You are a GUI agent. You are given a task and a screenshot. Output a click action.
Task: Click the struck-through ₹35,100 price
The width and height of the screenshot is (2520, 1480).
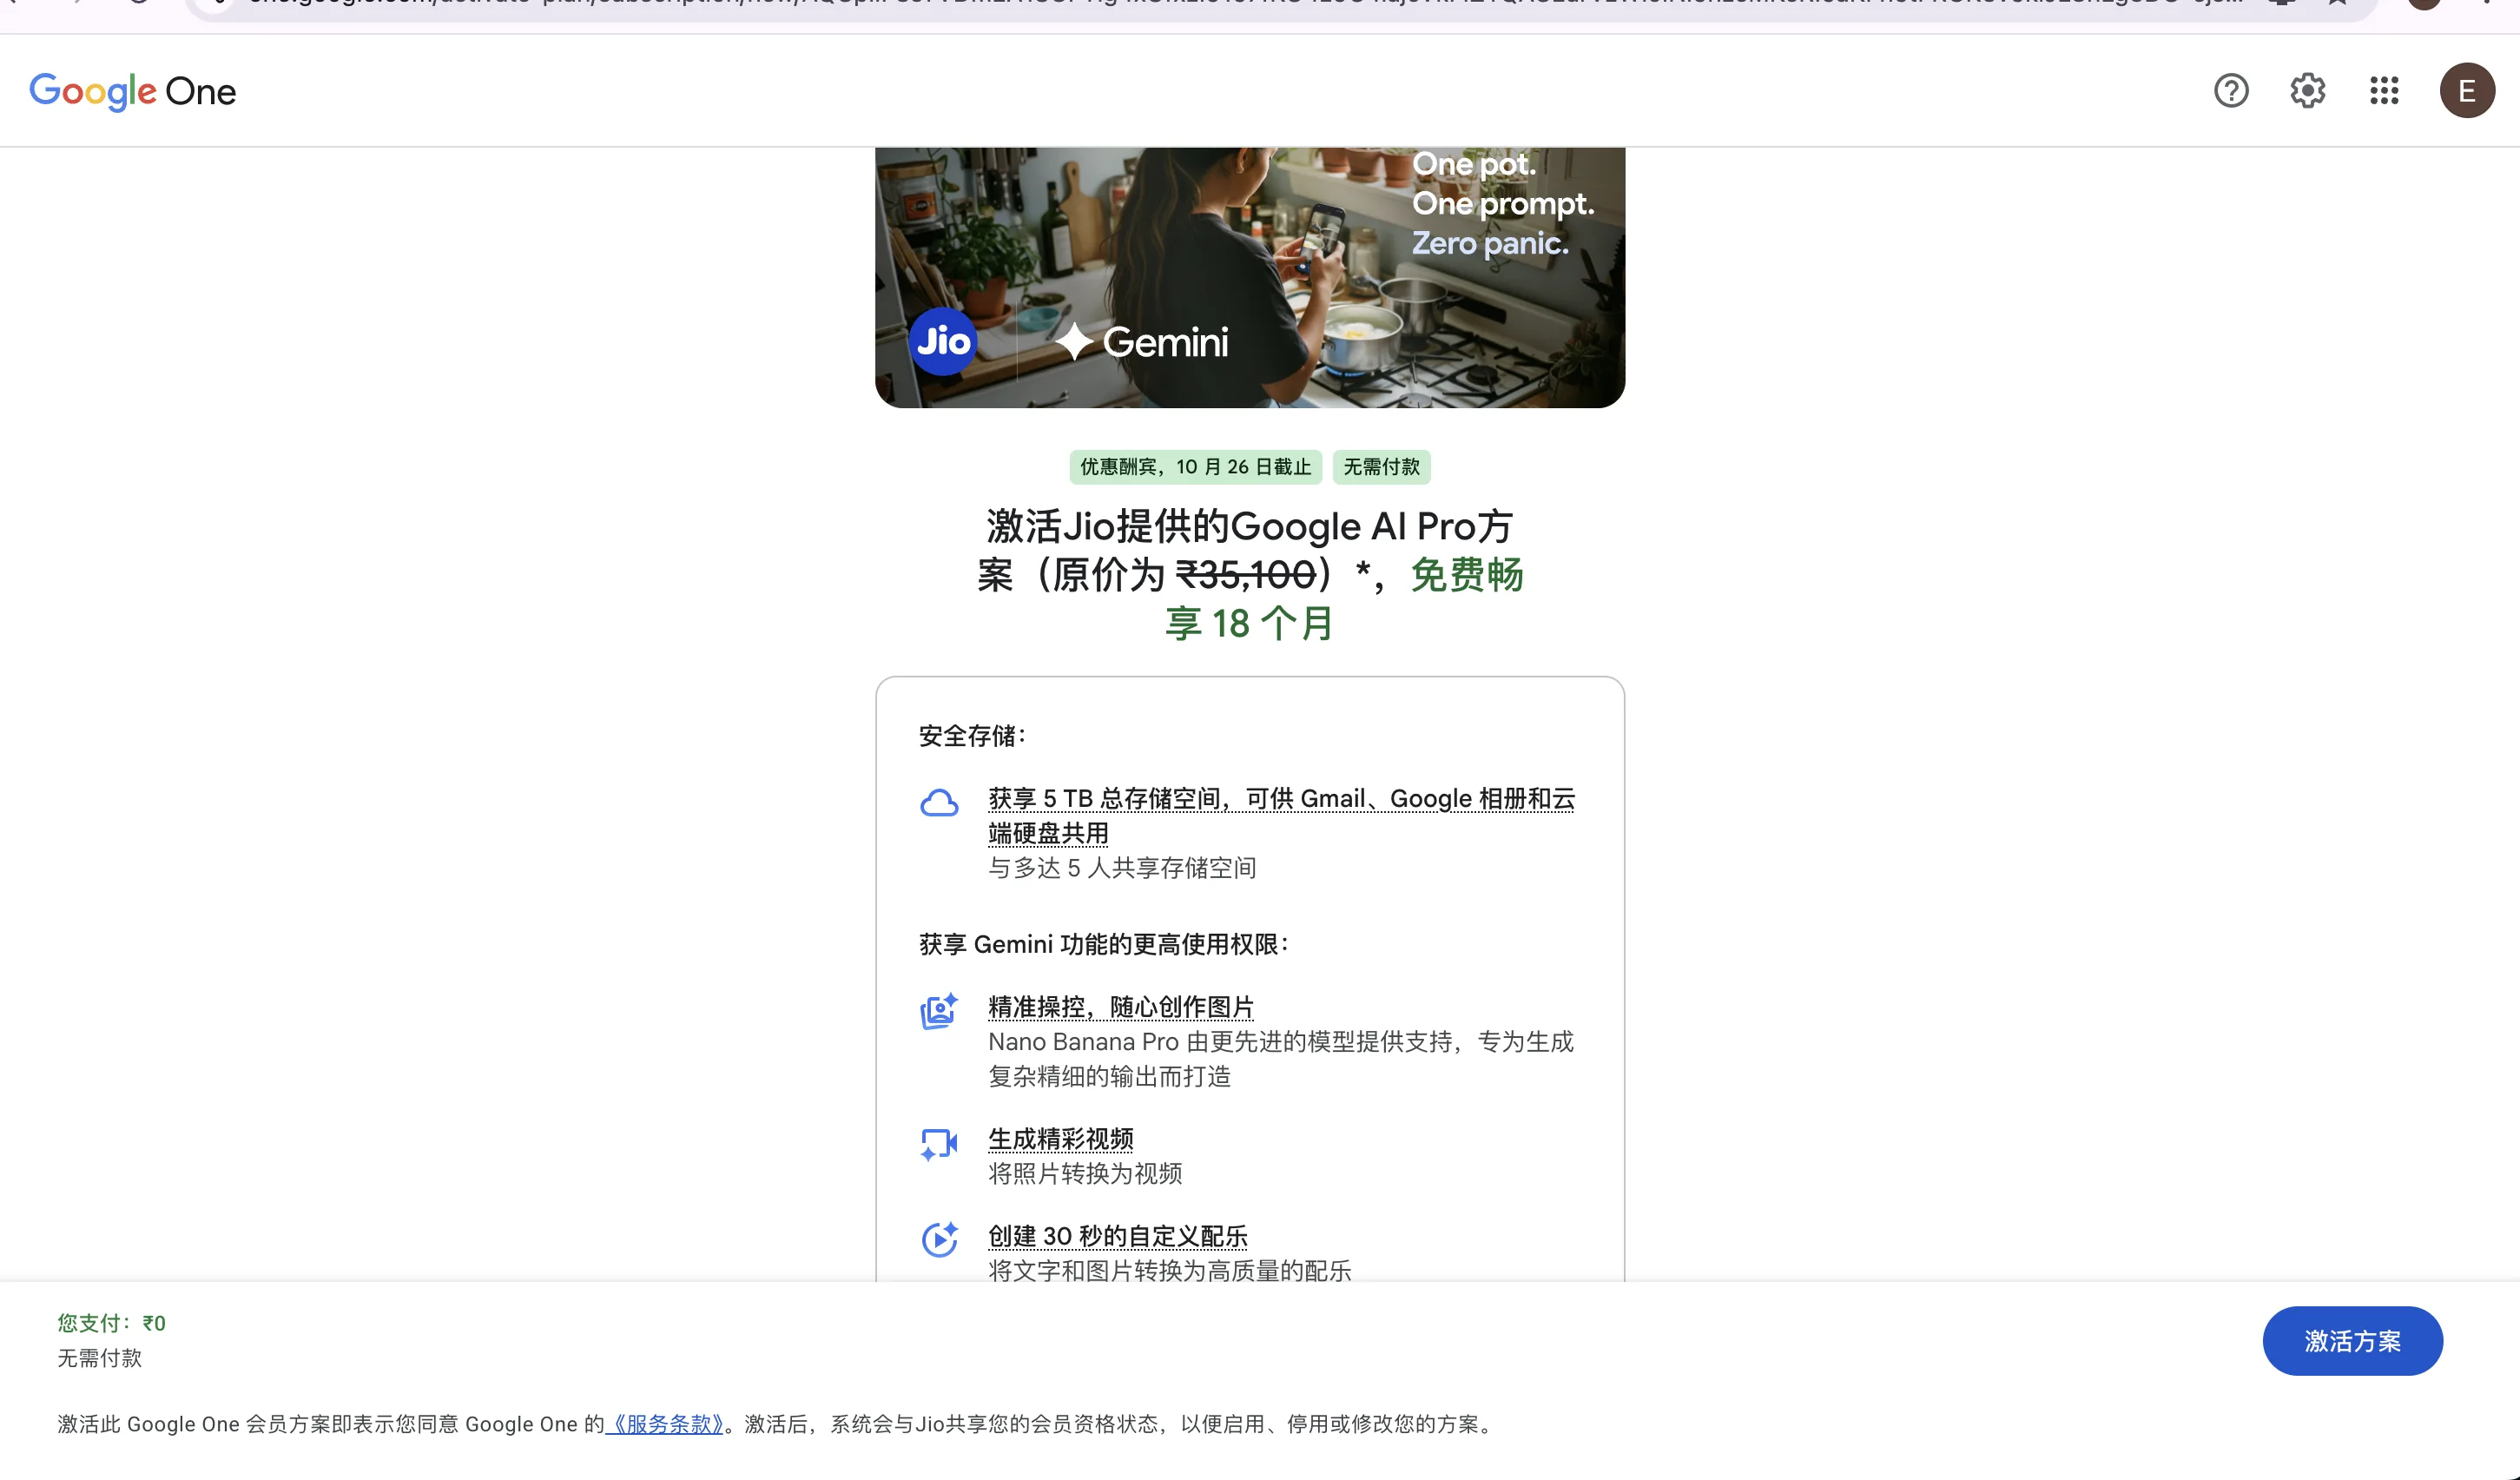click(1245, 575)
